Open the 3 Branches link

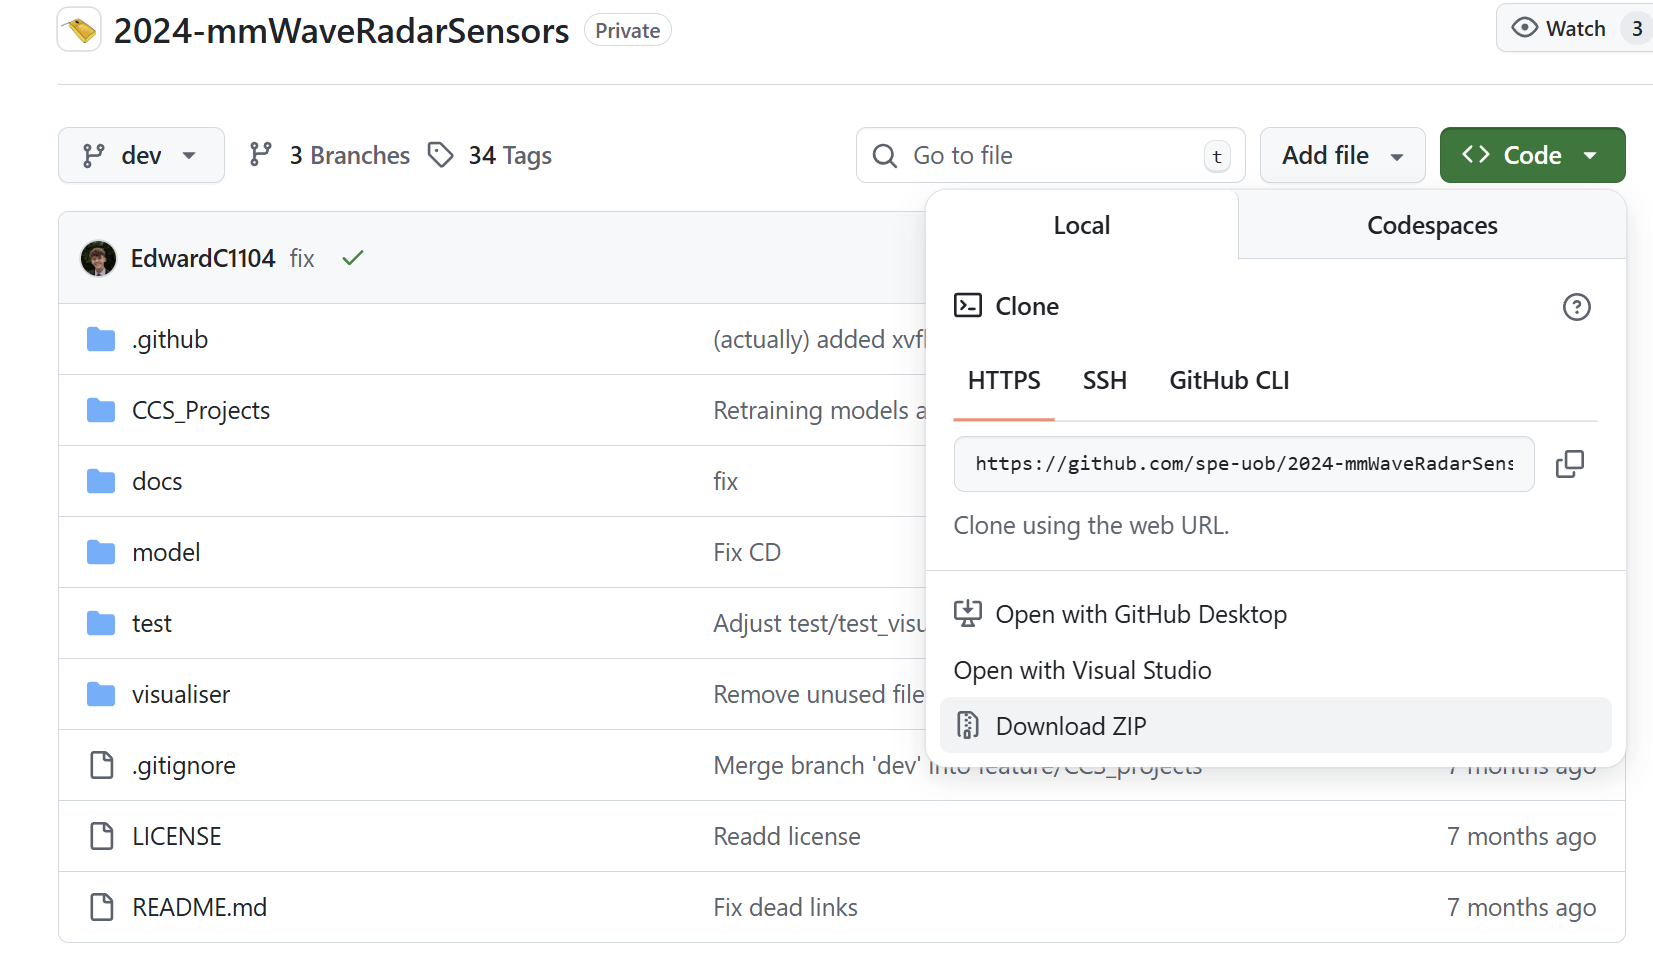pos(330,155)
